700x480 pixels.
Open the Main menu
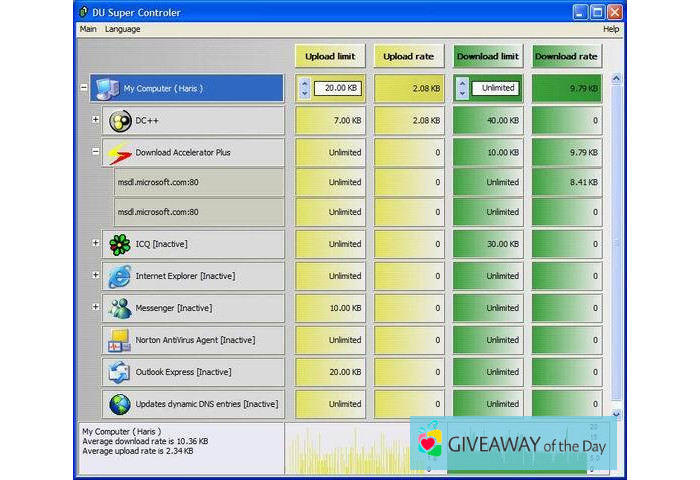pos(88,29)
